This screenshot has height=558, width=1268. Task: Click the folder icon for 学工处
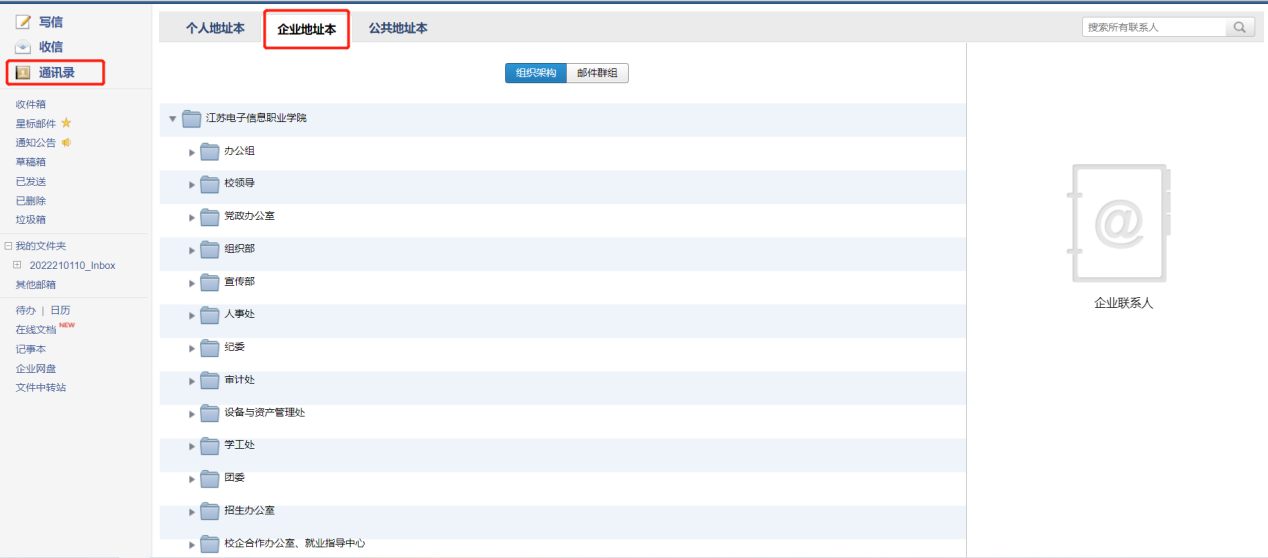coord(210,446)
